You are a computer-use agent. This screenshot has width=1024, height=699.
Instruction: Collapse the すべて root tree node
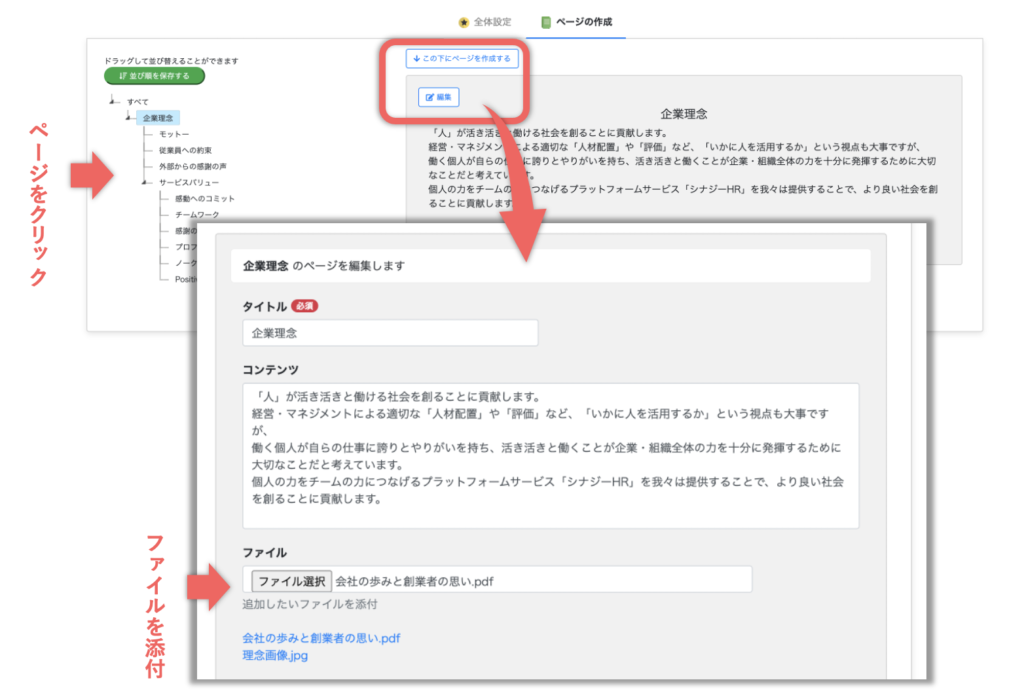click(114, 102)
